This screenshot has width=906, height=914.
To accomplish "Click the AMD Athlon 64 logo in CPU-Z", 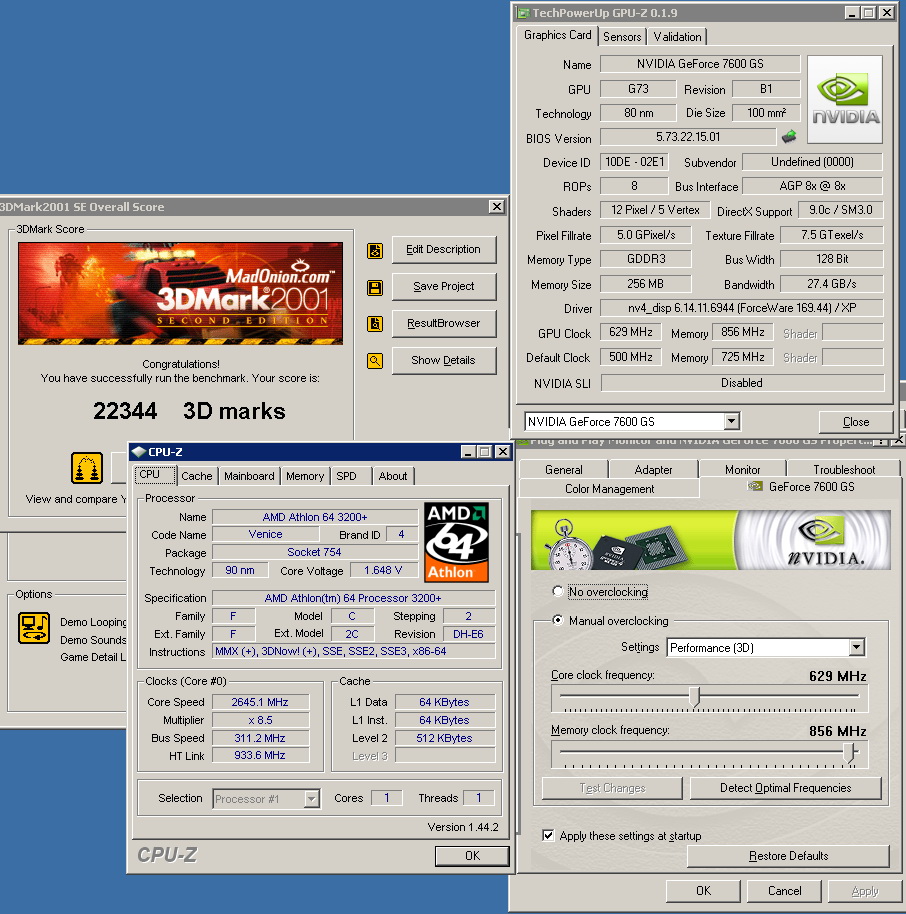I will pos(456,542).
